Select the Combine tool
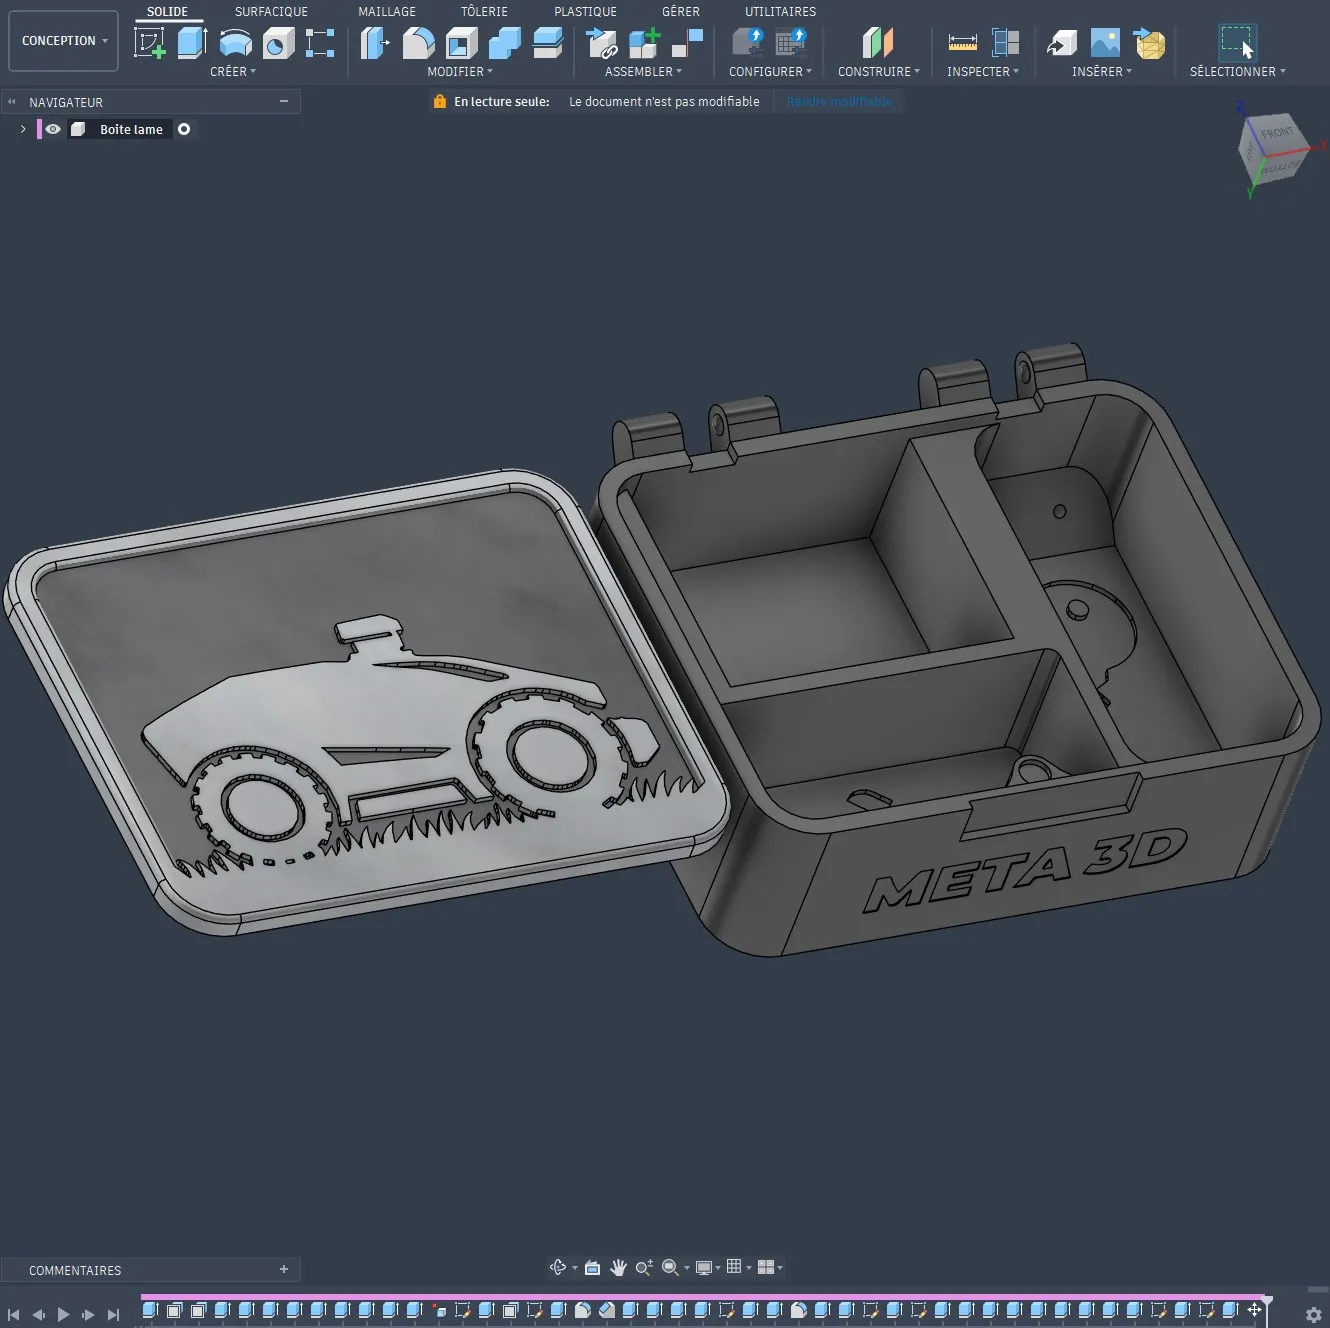This screenshot has width=1330, height=1328. 504,43
